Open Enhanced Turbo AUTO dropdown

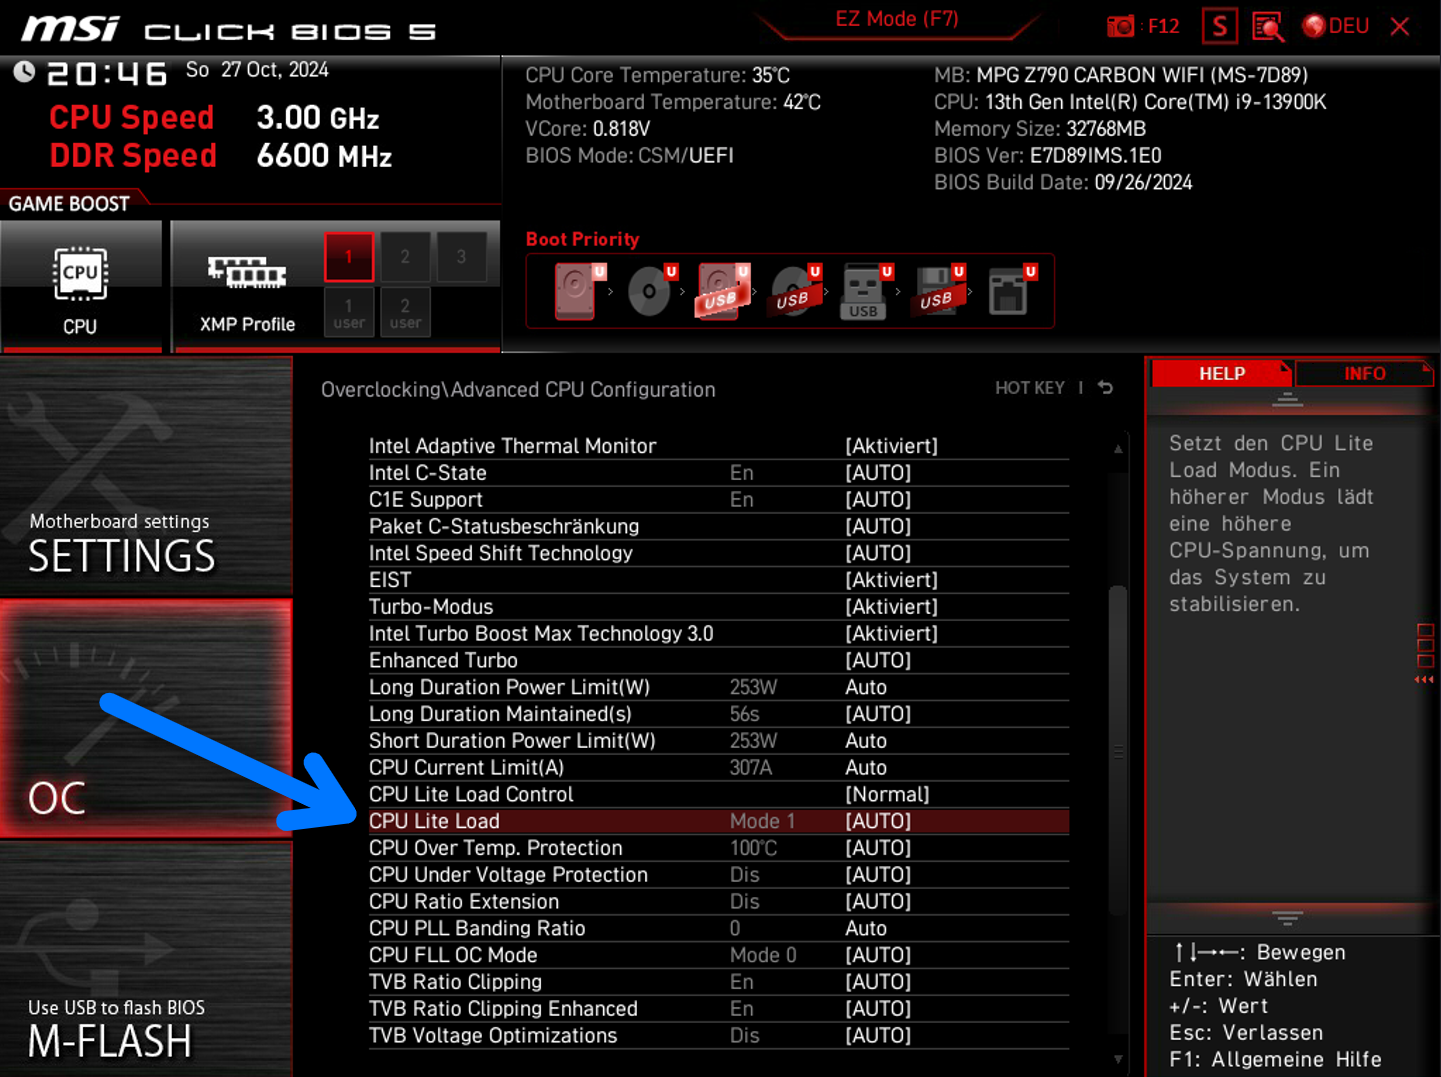878,661
